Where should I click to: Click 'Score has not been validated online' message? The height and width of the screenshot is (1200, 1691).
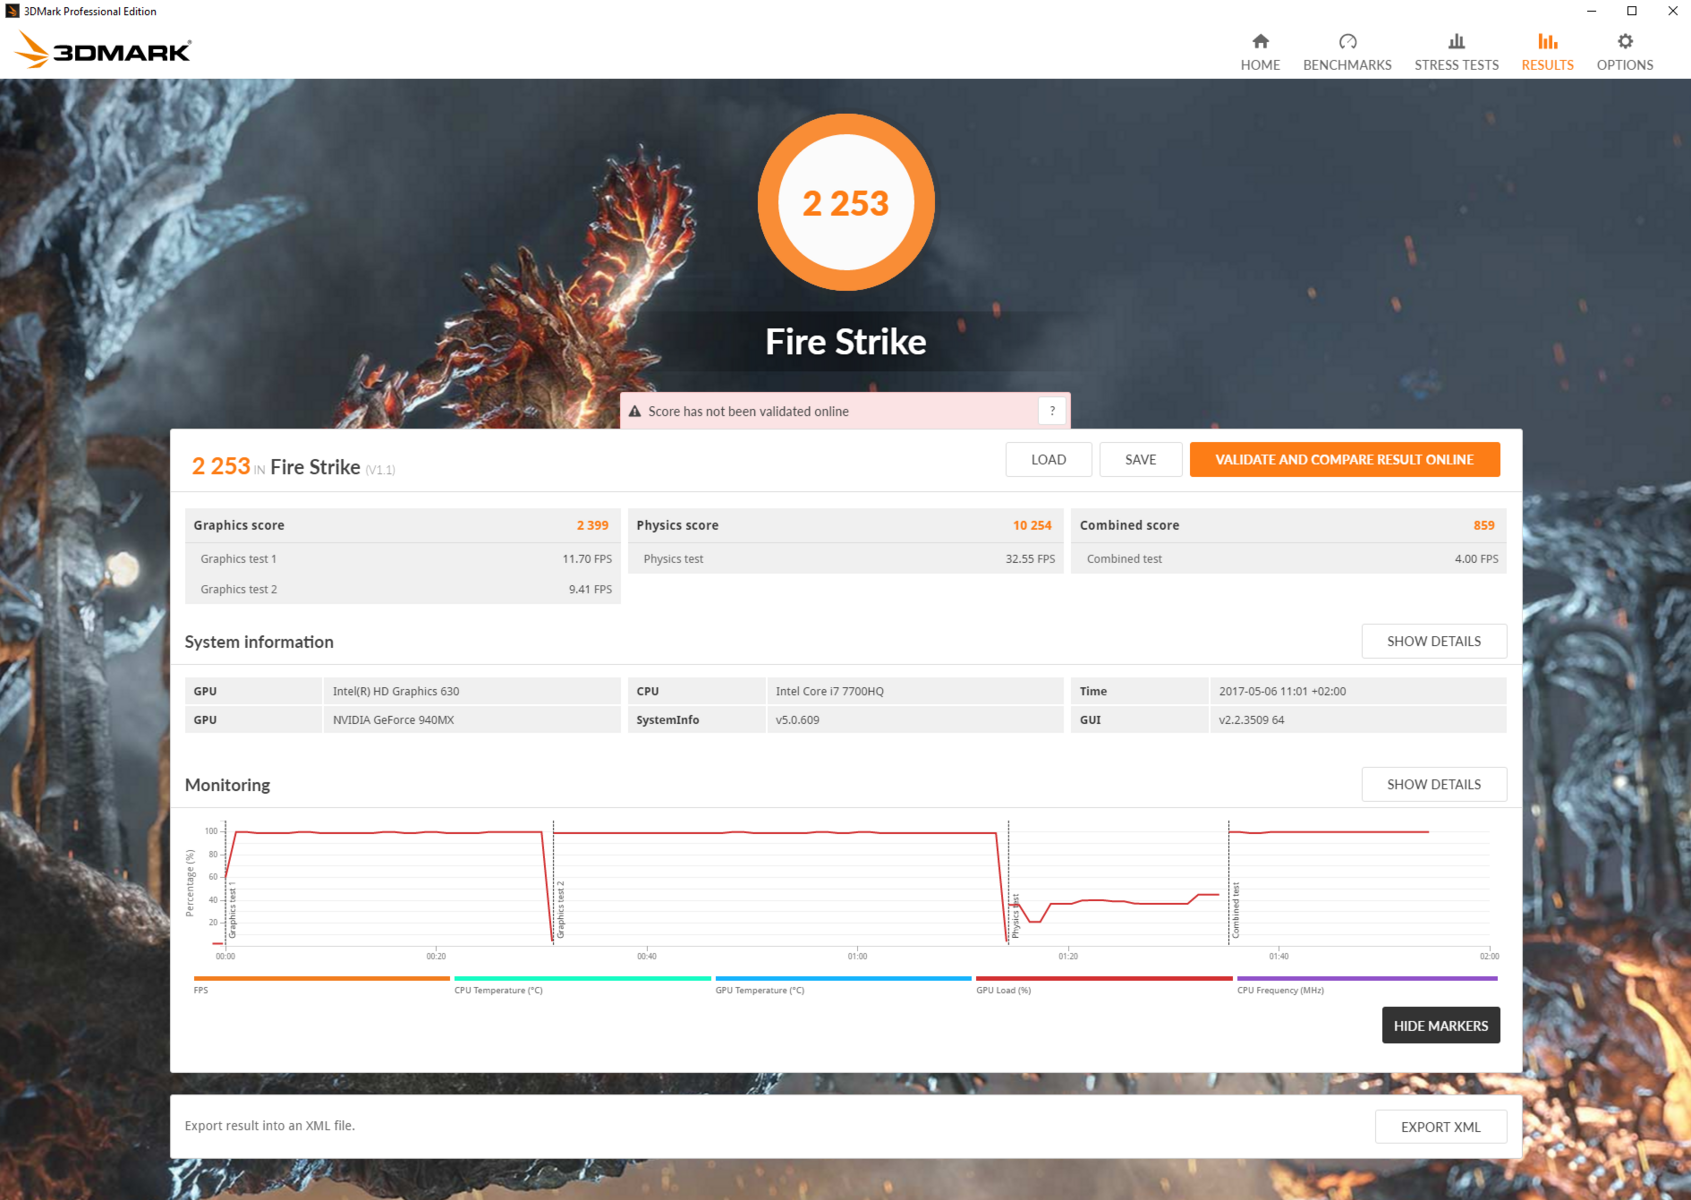[748, 411]
